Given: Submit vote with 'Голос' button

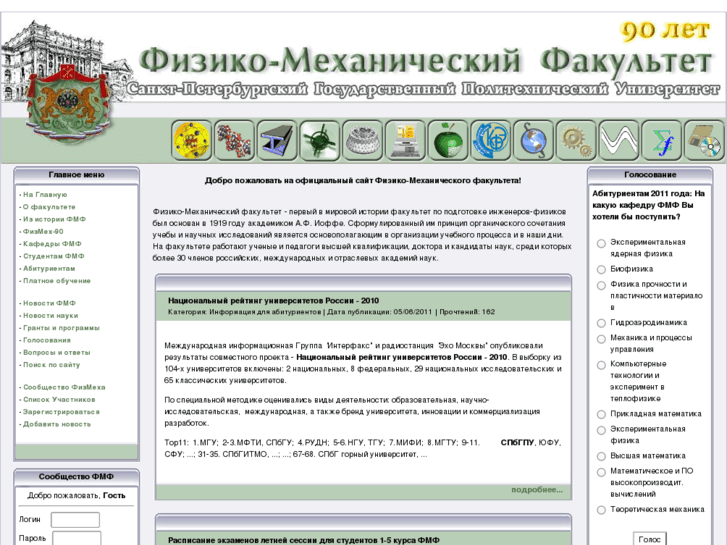Looking at the screenshot, I should 650,539.
